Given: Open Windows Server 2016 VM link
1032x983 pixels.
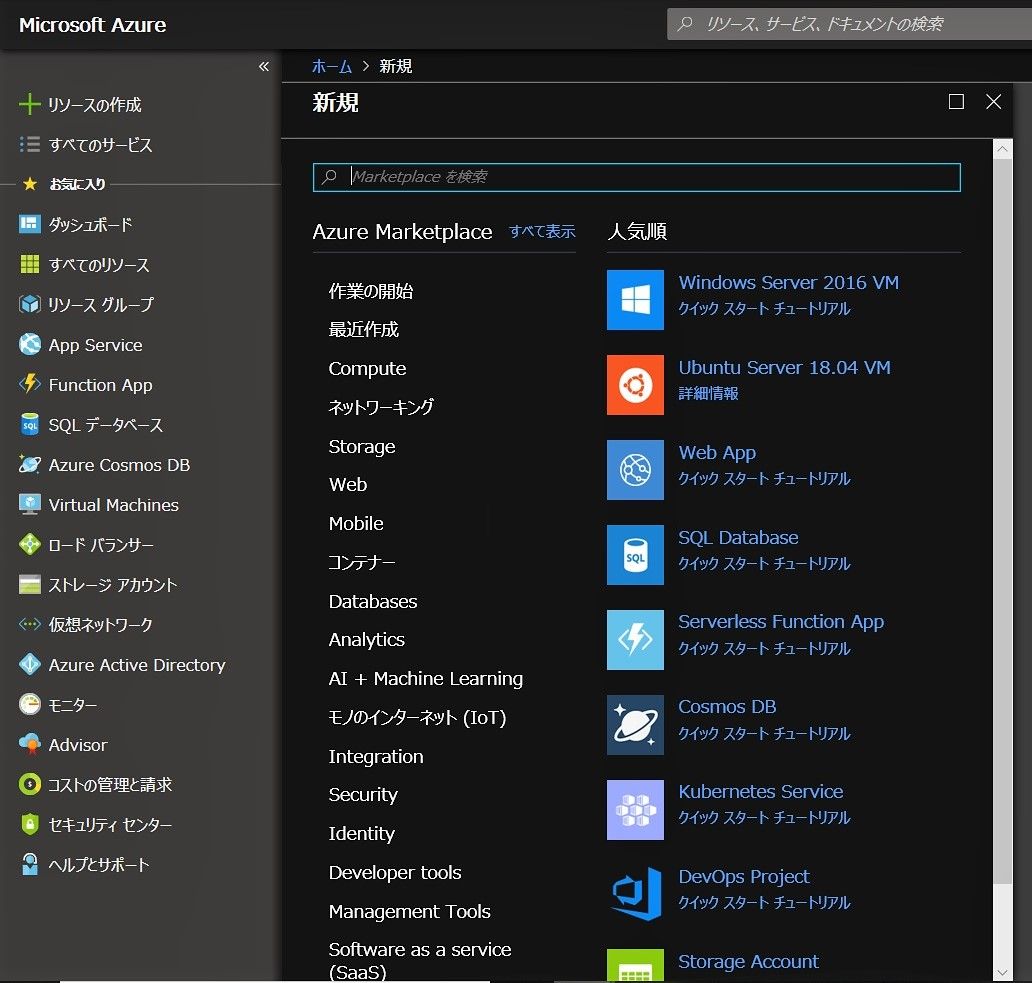Looking at the screenshot, I should click(788, 283).
